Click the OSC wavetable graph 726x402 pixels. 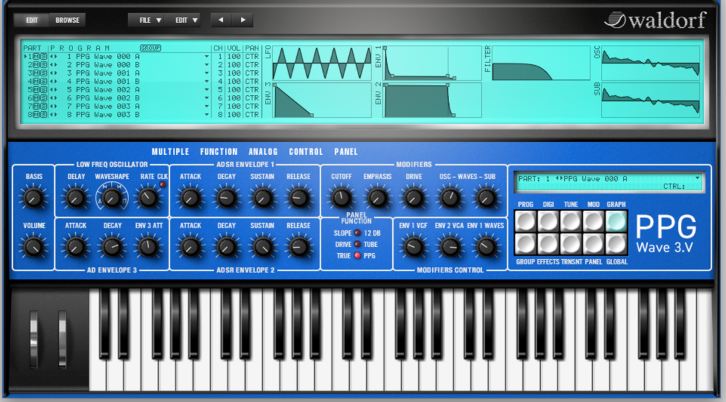point(651,63)
